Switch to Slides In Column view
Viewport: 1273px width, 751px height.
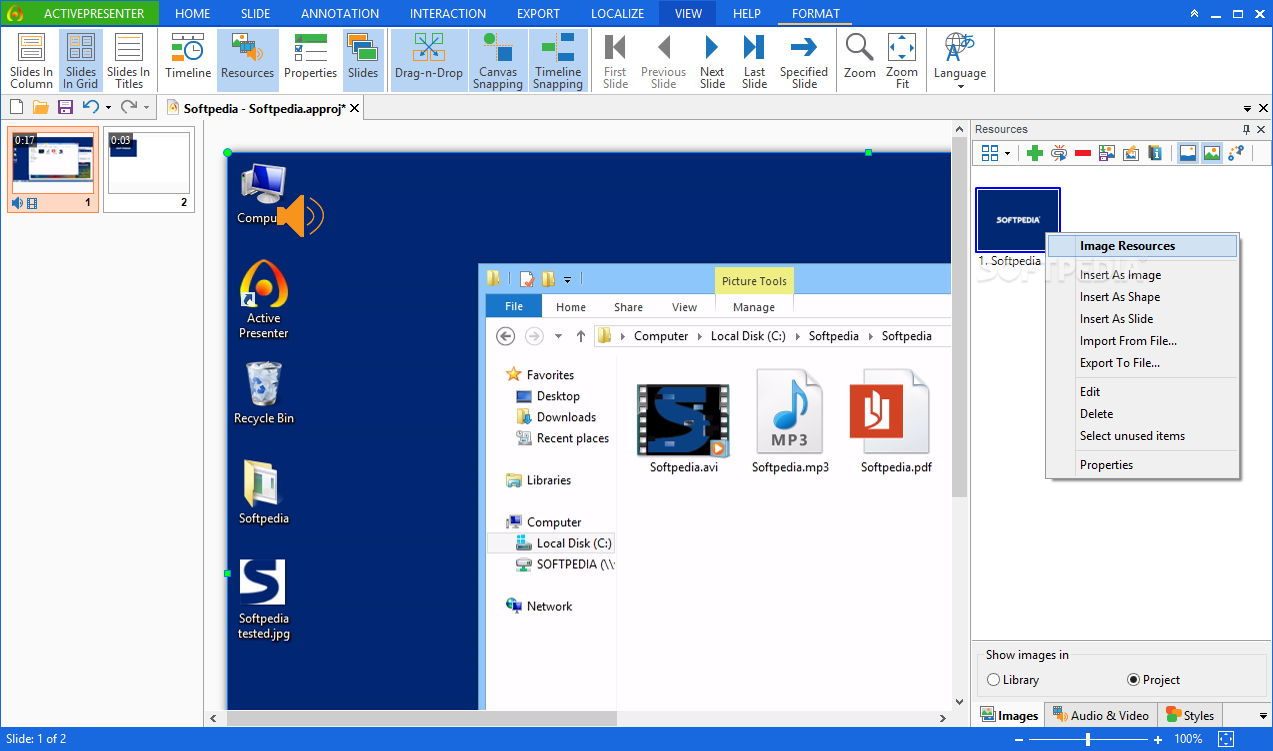pyautogui.click(x=31, y=61)
